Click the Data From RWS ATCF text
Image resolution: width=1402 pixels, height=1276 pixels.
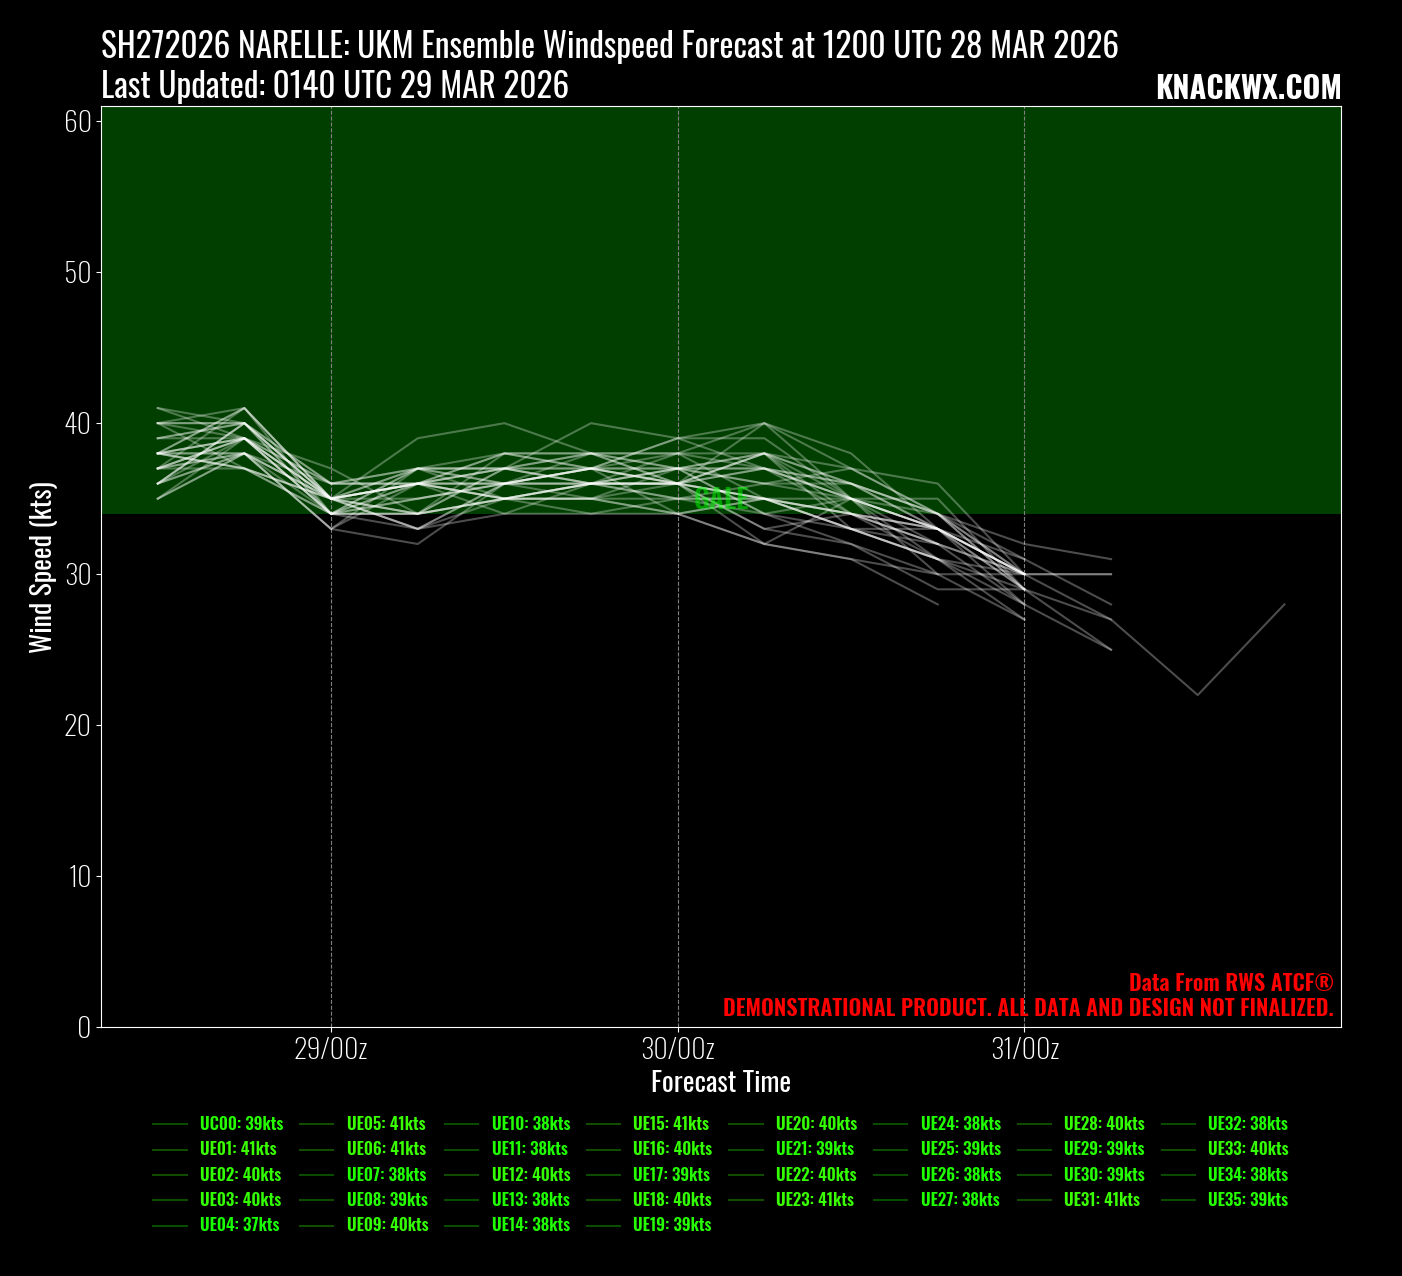pyautogui.click(x=1231, y=983)
